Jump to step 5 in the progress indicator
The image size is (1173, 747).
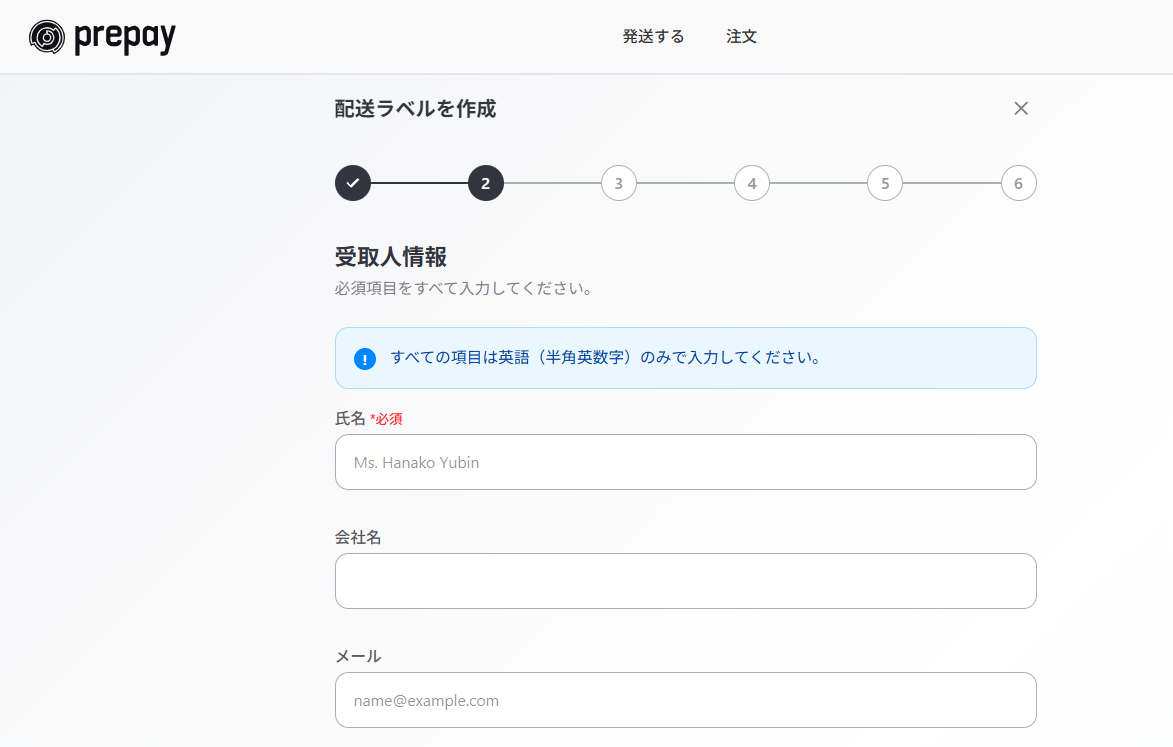[x=885, y=183]
